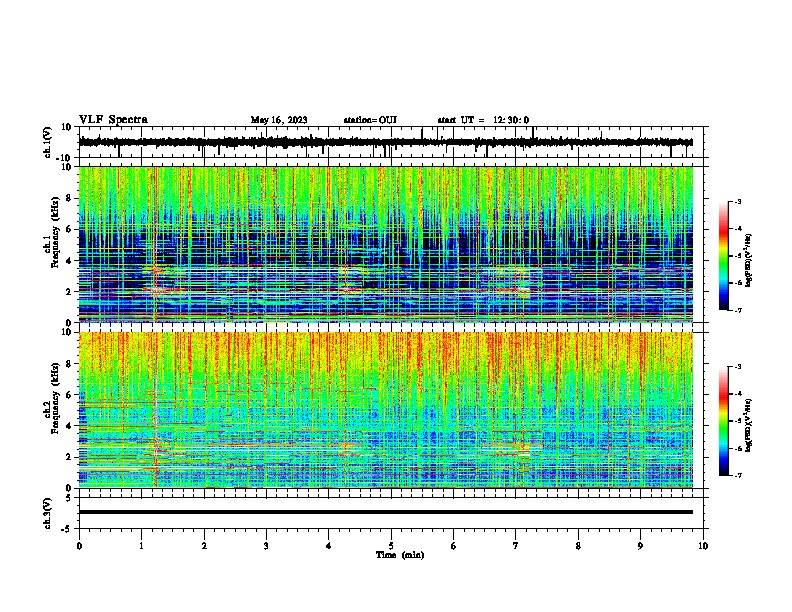Click the "VLF Spectra" plot title
The height and width of the screenshot is (612, 792).
click(113, 120)
